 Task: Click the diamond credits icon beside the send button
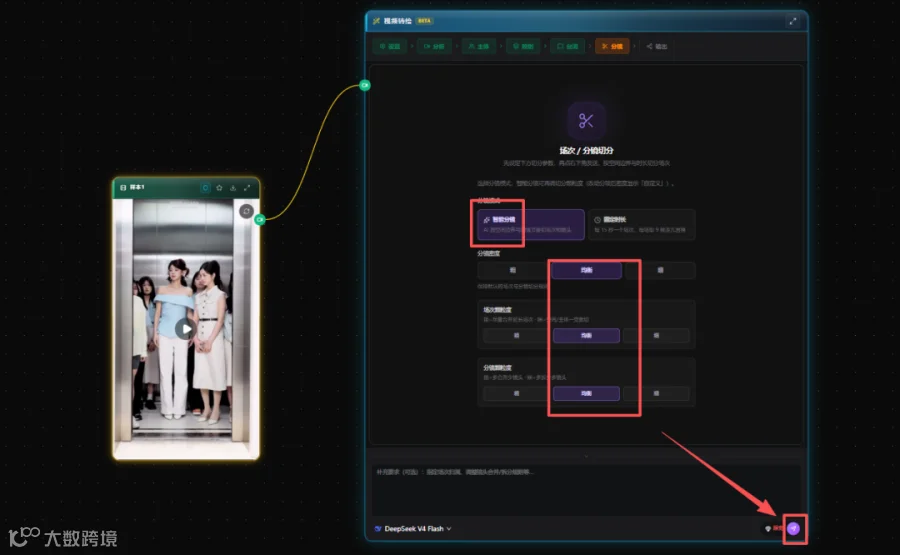tap(768, 529)
